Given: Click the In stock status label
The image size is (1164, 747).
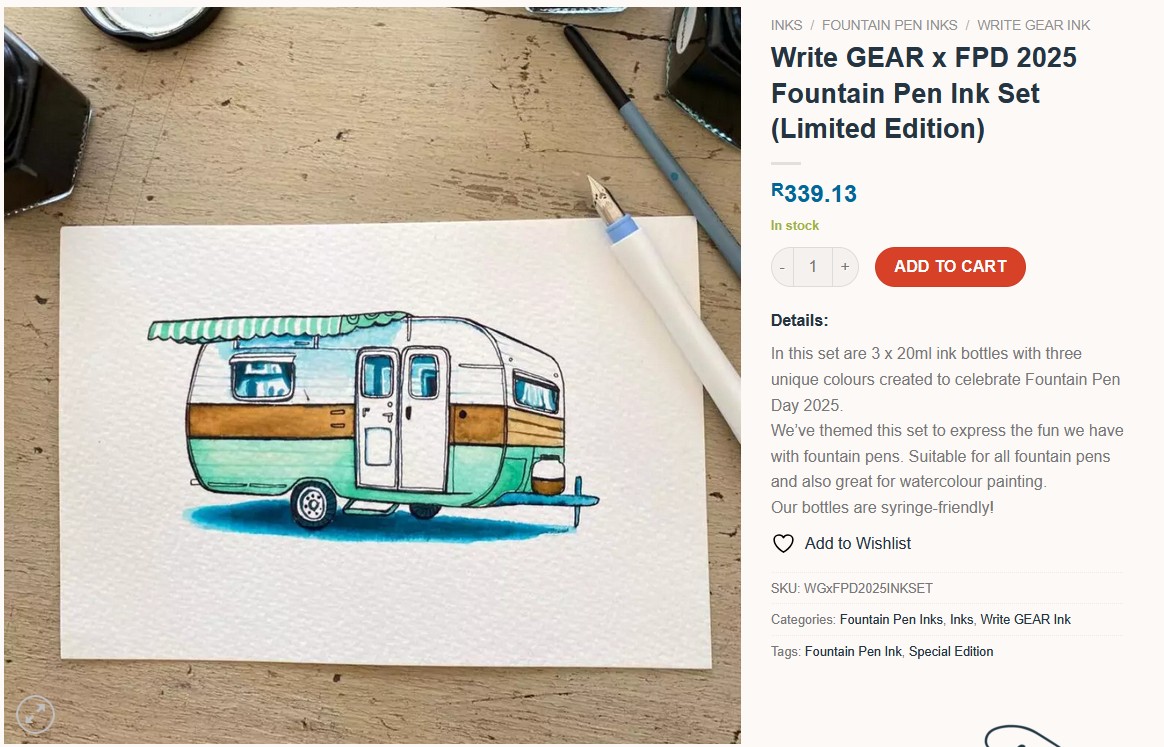Looking at the screenshot, I should coord(795,225).
